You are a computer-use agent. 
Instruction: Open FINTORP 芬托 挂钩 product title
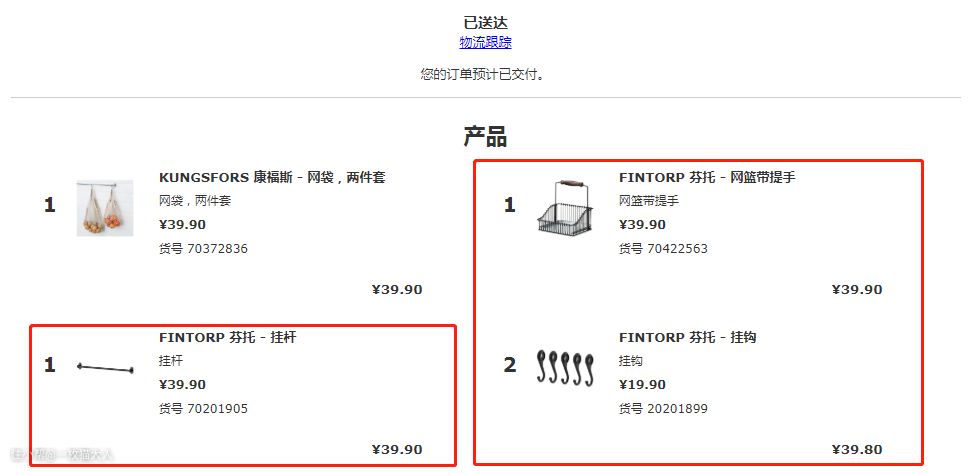coord(688,337)
